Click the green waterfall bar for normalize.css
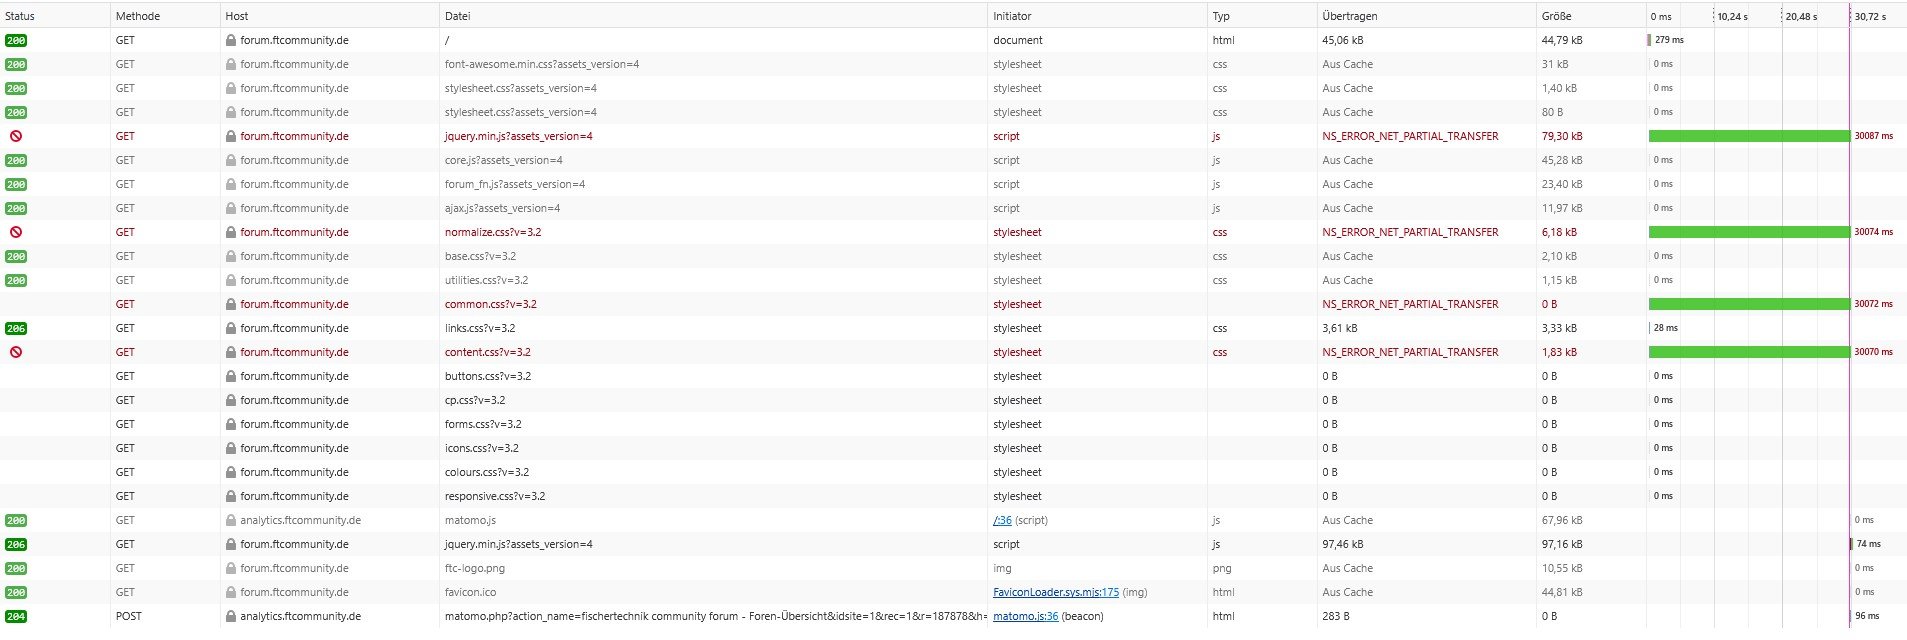The height and width of the screenshot is (640, 1907). [x=1748, y=232]
